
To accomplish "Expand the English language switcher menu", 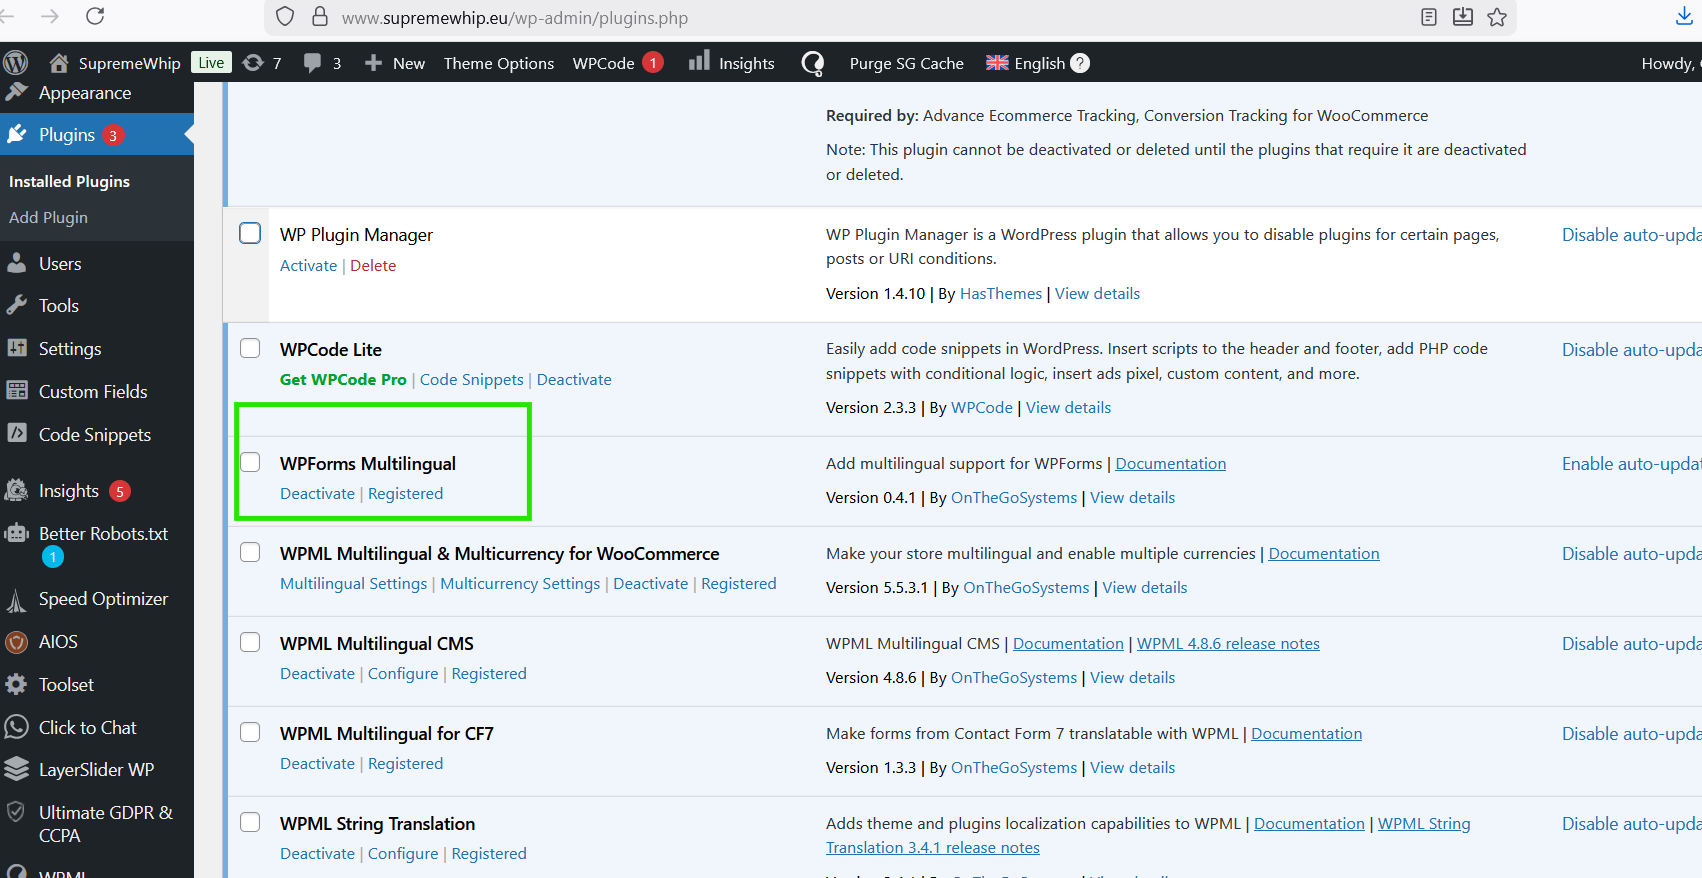I will [1026, 63].
